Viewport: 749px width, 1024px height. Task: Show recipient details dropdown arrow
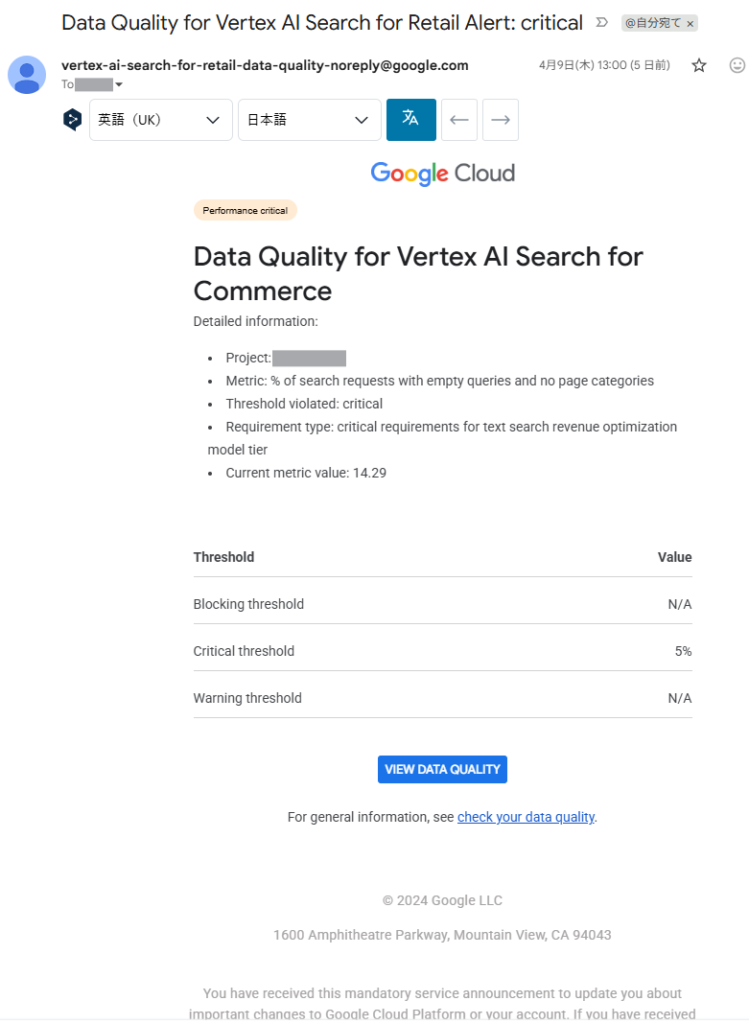click(119, 84)
